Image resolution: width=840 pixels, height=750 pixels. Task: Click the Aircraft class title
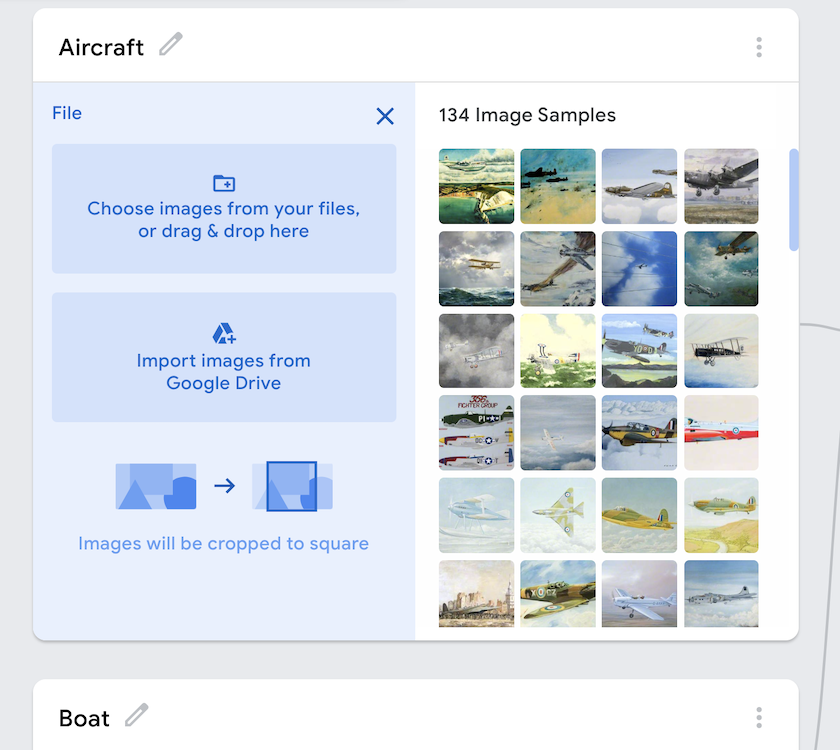tap(101, 47)
